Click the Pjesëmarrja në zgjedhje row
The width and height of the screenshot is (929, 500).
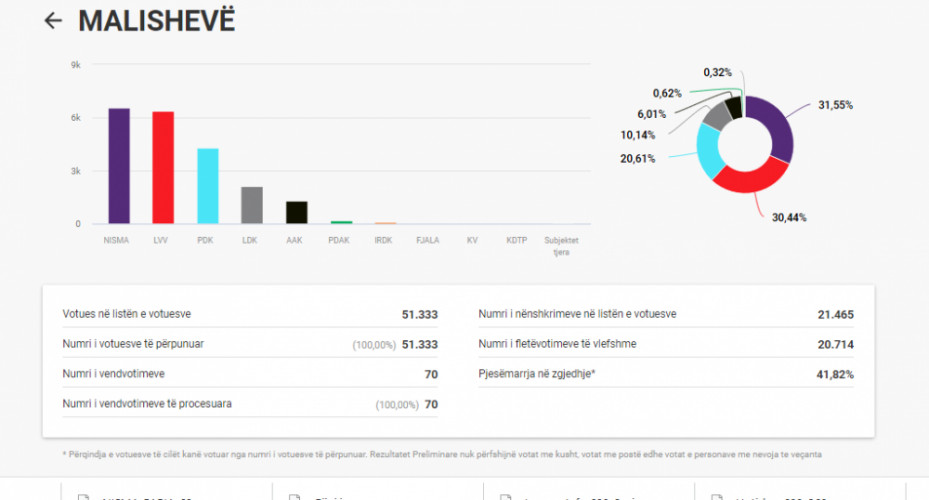[x=666, y=374]
